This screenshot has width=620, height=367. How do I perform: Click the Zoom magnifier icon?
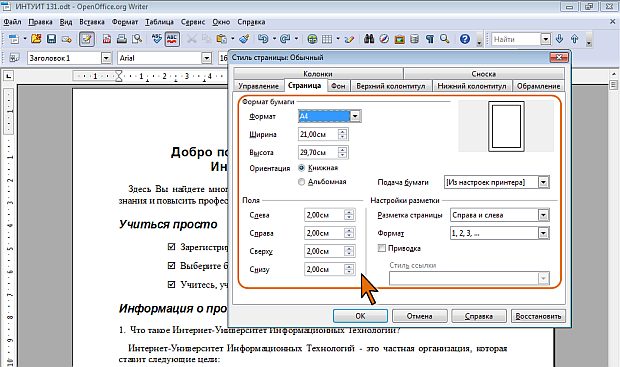pyautogui.click(x=445, y=39)
